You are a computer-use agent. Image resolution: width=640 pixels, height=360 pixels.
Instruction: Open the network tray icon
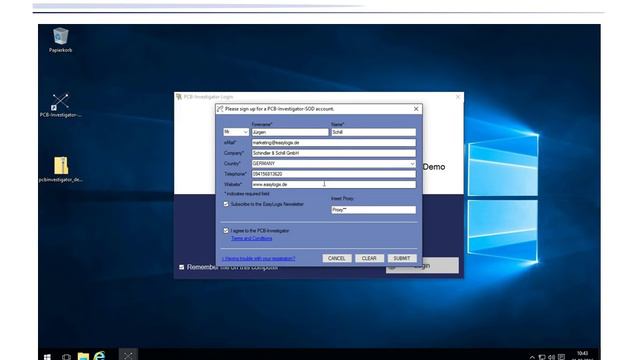tap(542, 357)
